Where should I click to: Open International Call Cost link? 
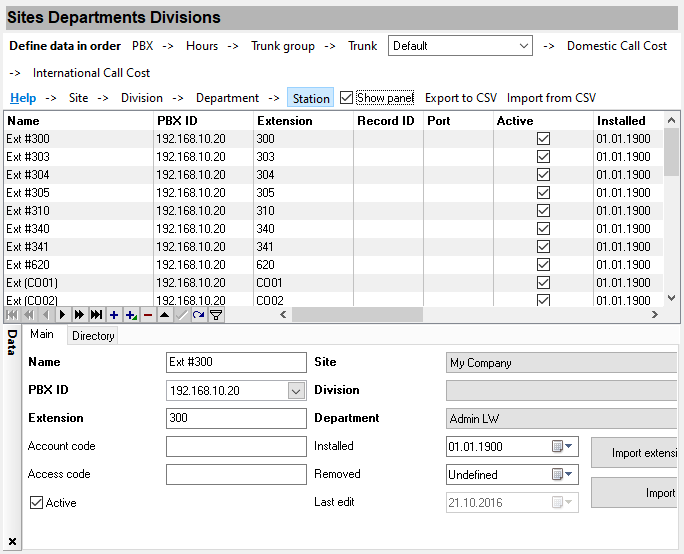(91, 73)
